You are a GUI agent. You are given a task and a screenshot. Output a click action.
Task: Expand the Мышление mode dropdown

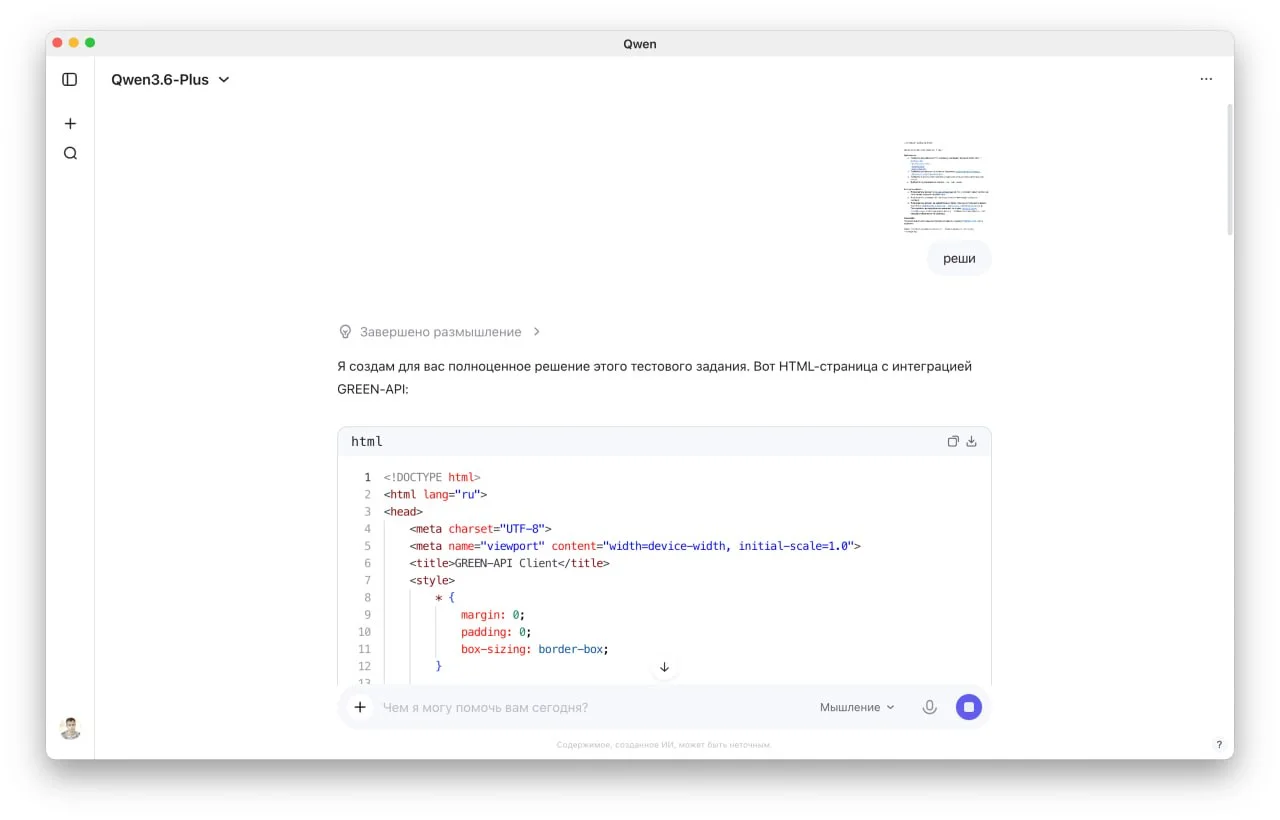[857, 707]
